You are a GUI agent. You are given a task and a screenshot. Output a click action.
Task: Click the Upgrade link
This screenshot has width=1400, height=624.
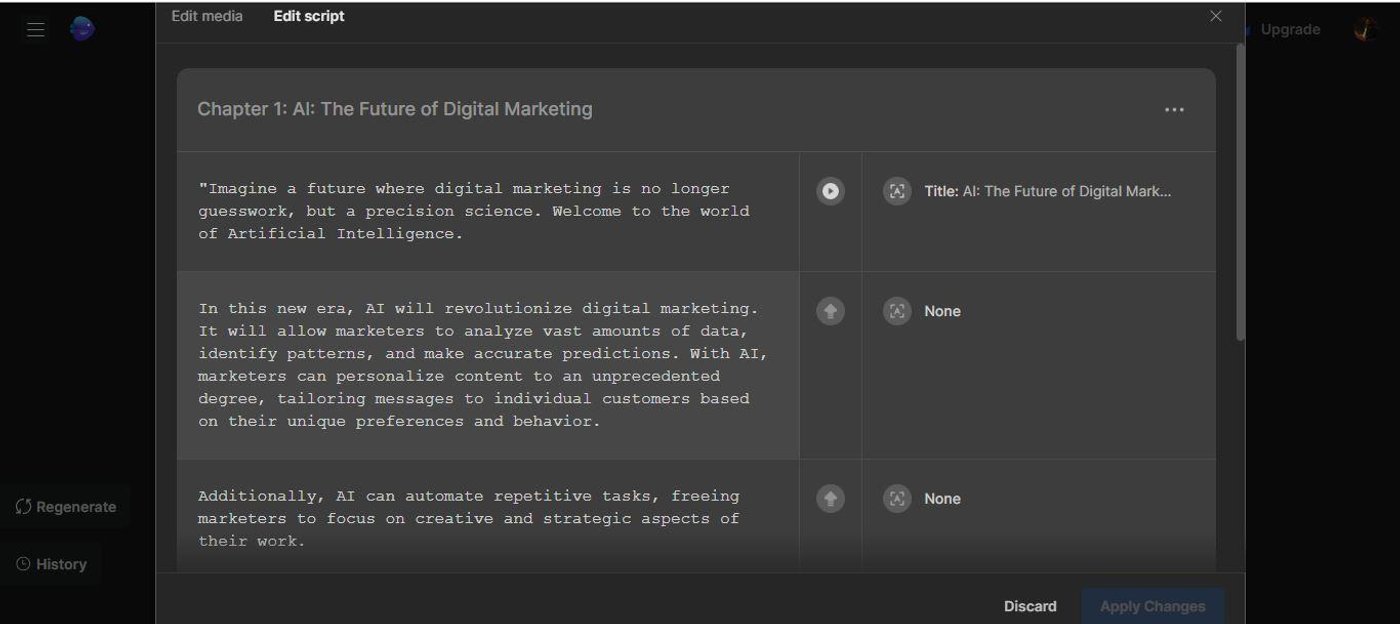click(x=1290, y=30)
